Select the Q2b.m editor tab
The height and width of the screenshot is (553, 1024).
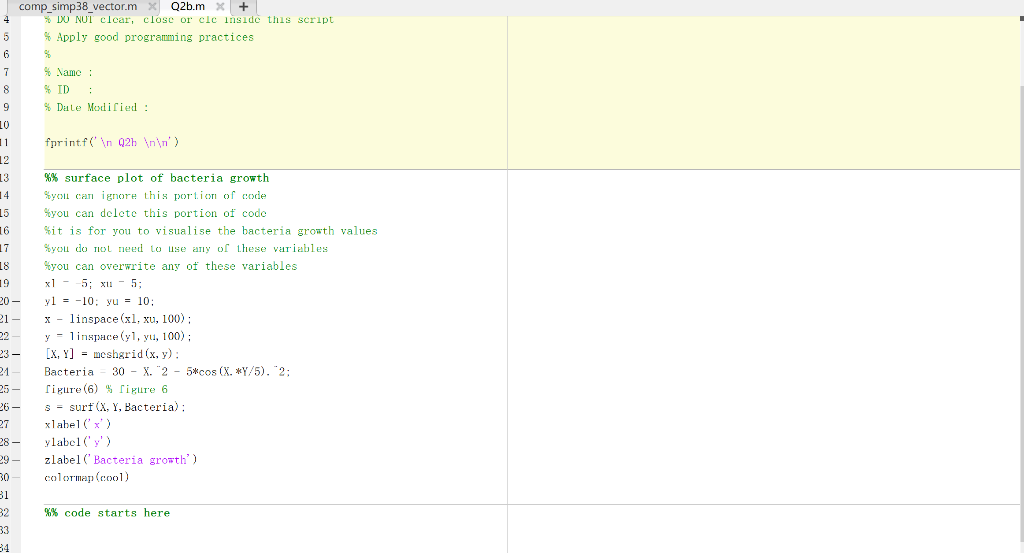pos(187,7)
